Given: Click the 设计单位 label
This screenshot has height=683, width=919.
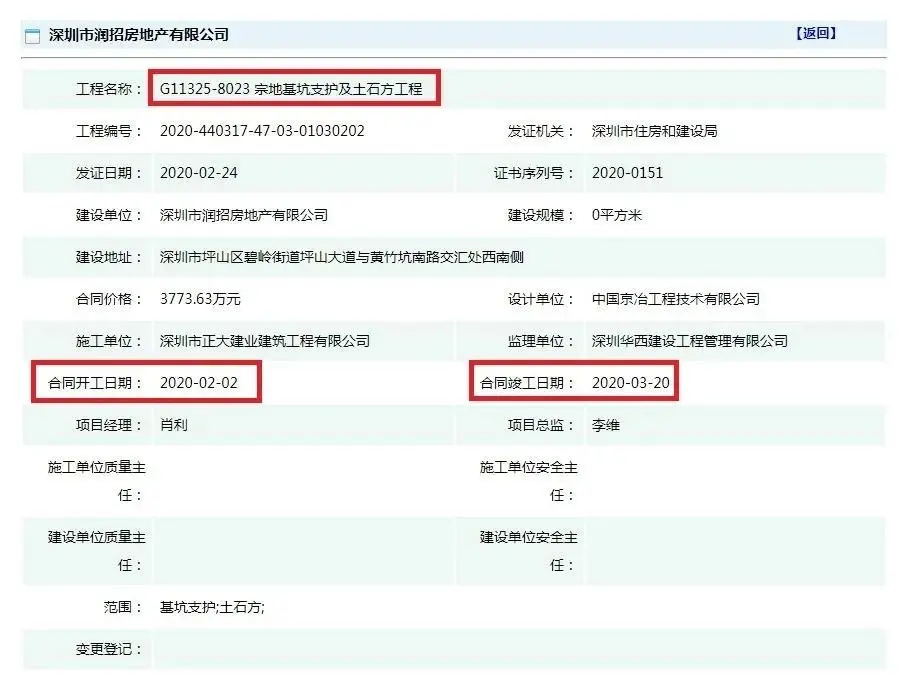Looking at the screenshot, I should pyautogui.click(x=540, y=299).
